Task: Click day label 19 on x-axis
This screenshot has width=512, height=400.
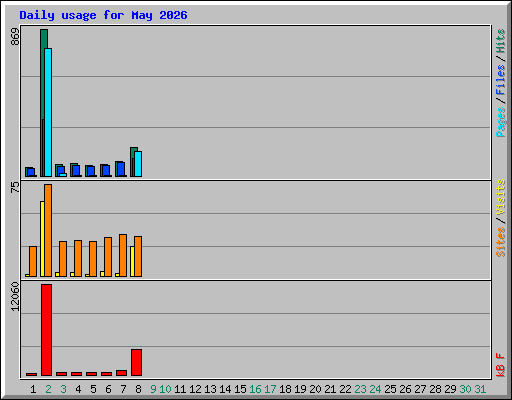Action: pyautogui.click(x=300, y=389)
